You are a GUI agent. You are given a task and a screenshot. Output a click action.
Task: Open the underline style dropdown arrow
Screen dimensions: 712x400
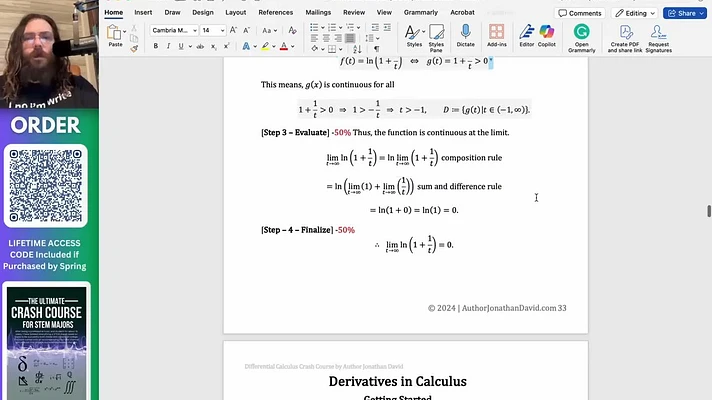pos(190,46)
